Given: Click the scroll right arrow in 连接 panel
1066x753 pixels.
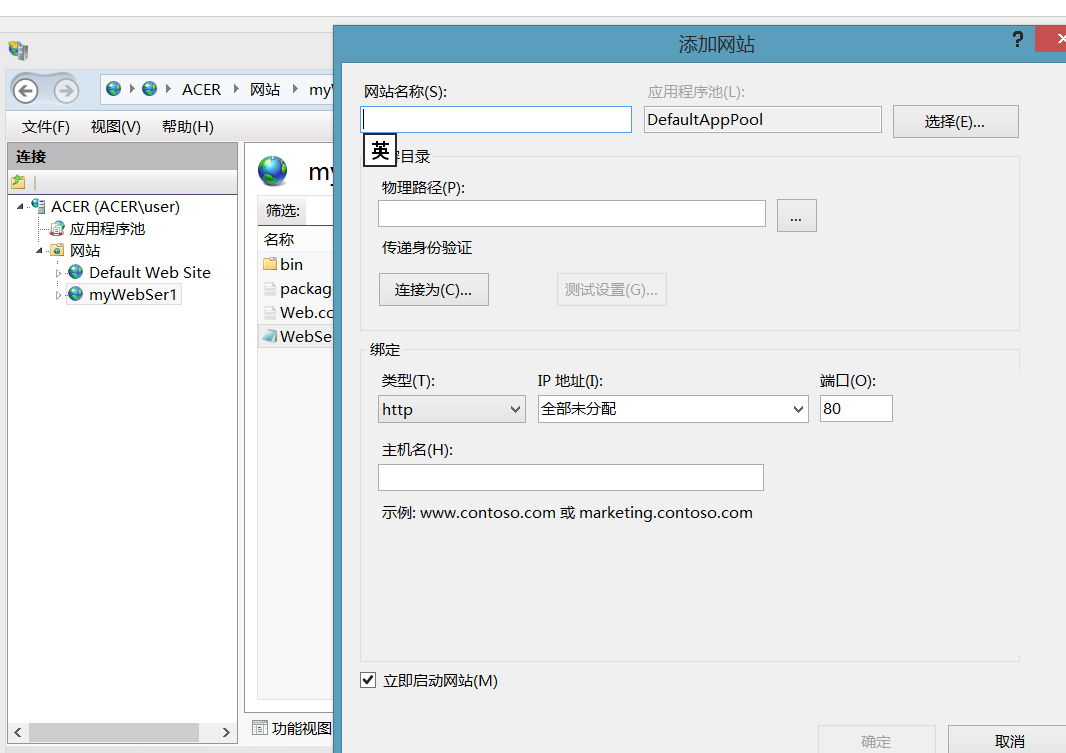Looking at the screenshot, I should click(x=226, y=732).
